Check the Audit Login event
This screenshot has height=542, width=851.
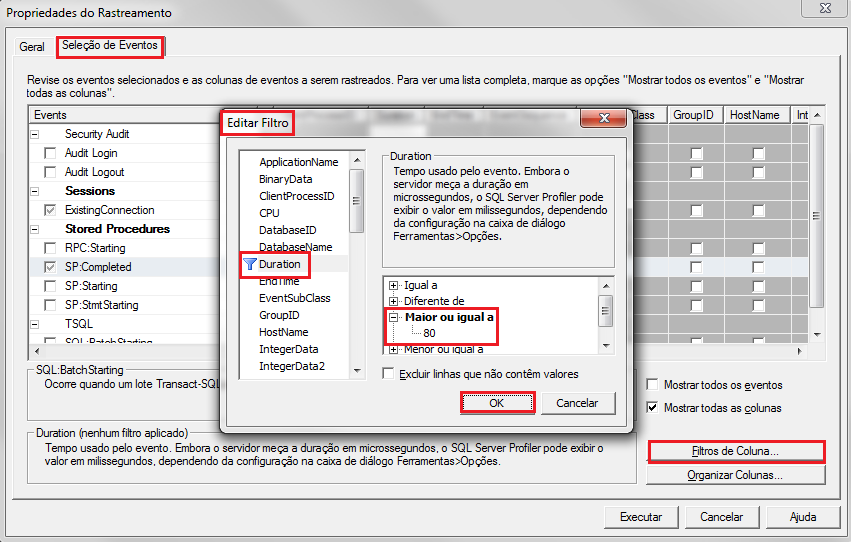tap(50, 153)
